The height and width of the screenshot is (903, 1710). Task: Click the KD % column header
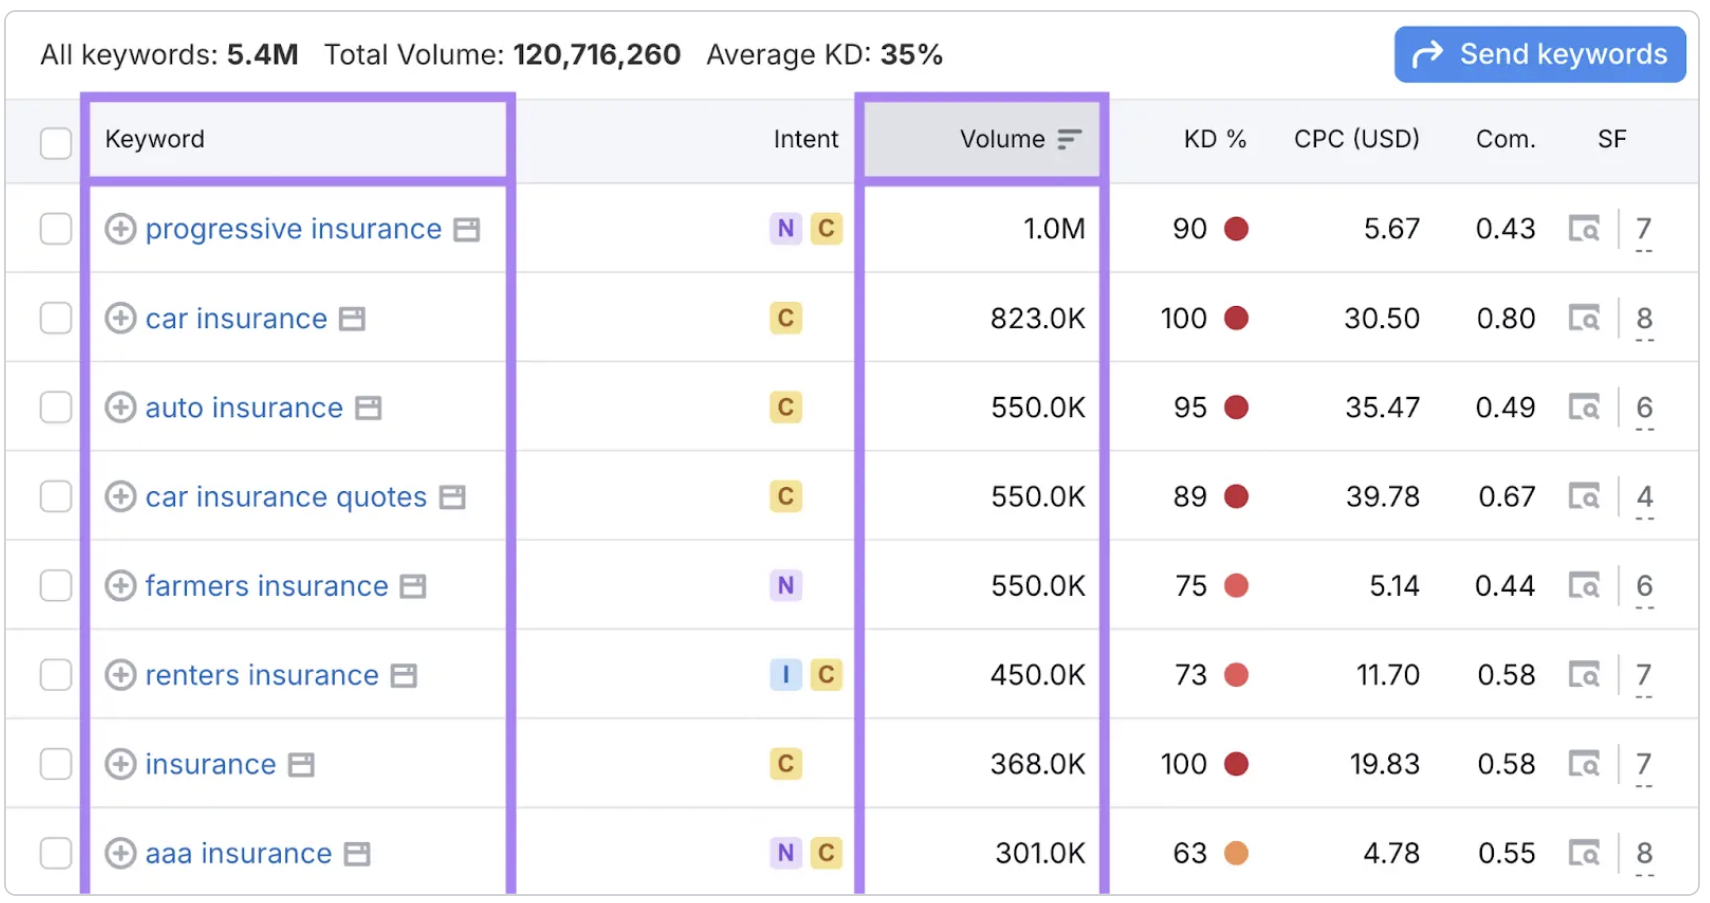pos(1215,139)
